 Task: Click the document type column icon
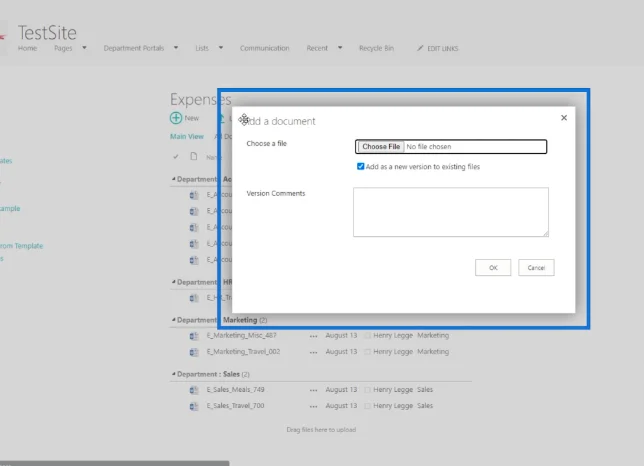[x=194, y=156]
